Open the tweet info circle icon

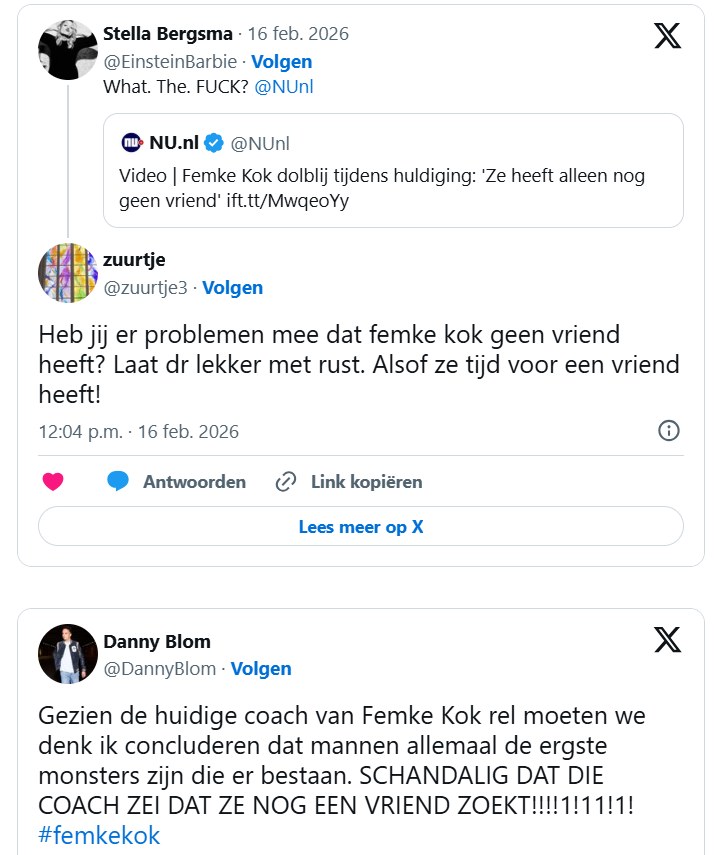point(668,431)
